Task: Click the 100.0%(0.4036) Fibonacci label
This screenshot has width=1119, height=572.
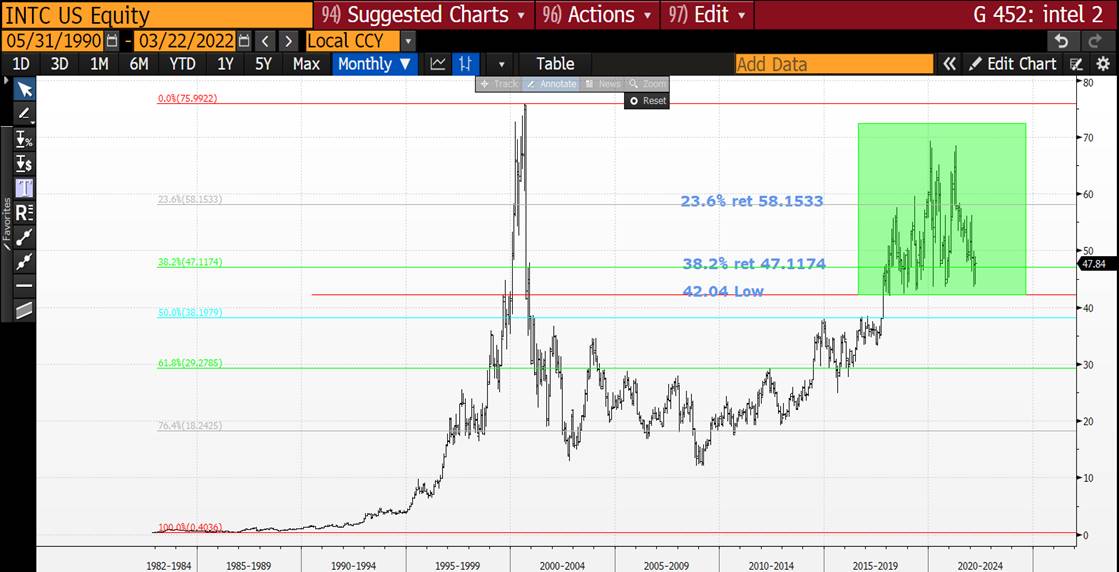Action: tap(190, 527)
